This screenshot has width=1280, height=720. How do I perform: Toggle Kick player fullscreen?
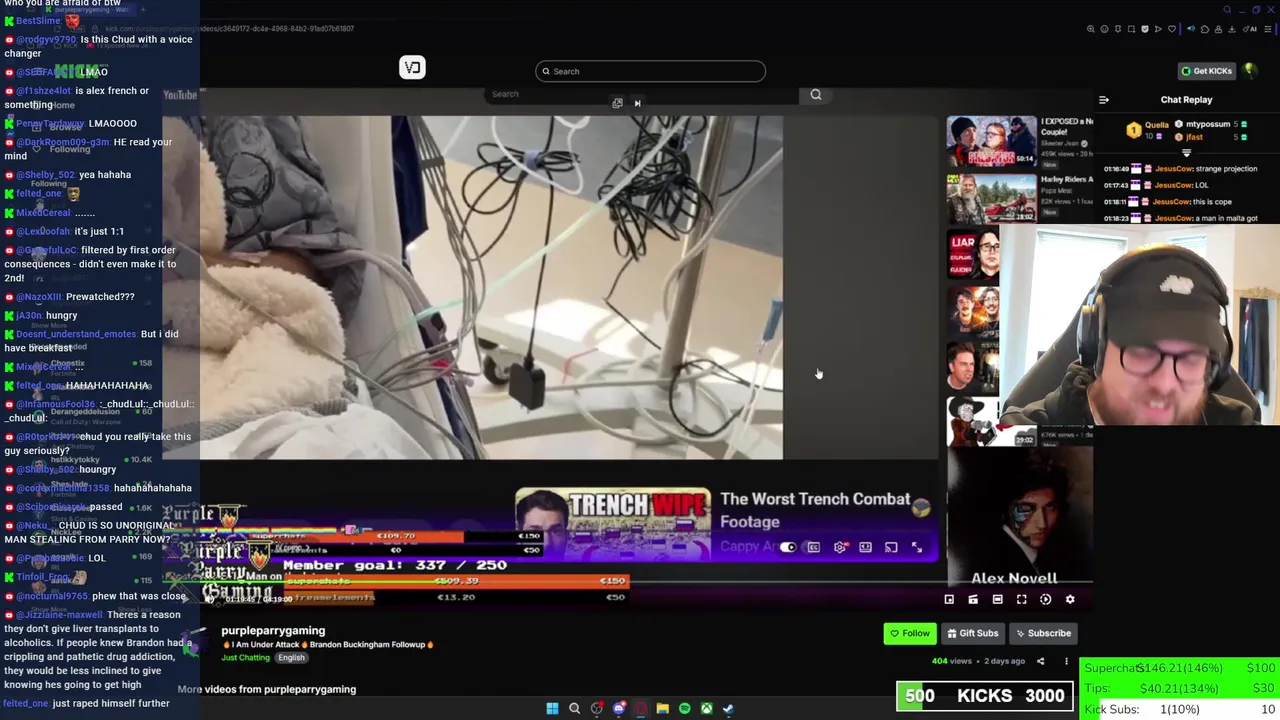(x=1021, y=599)
